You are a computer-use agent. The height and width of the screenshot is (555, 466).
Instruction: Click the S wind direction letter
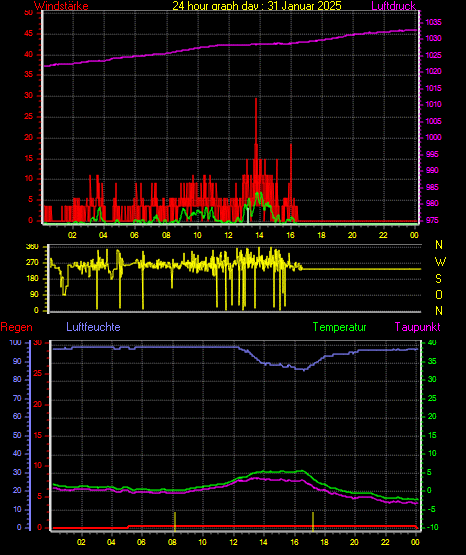[x=438, y=279]
